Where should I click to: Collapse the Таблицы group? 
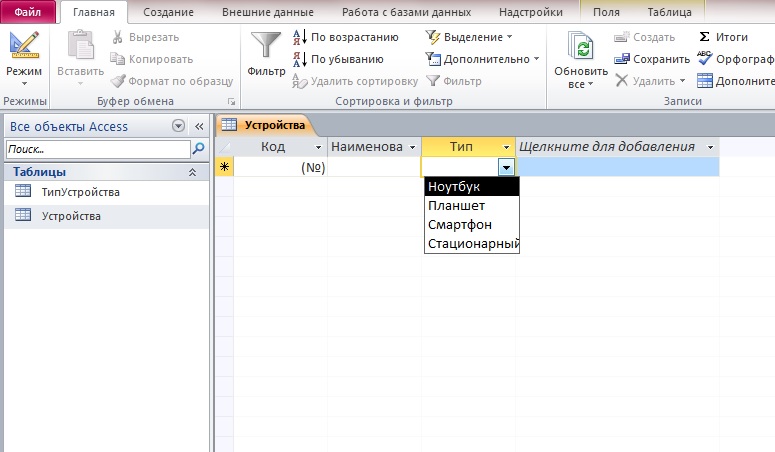pos(192,172)
